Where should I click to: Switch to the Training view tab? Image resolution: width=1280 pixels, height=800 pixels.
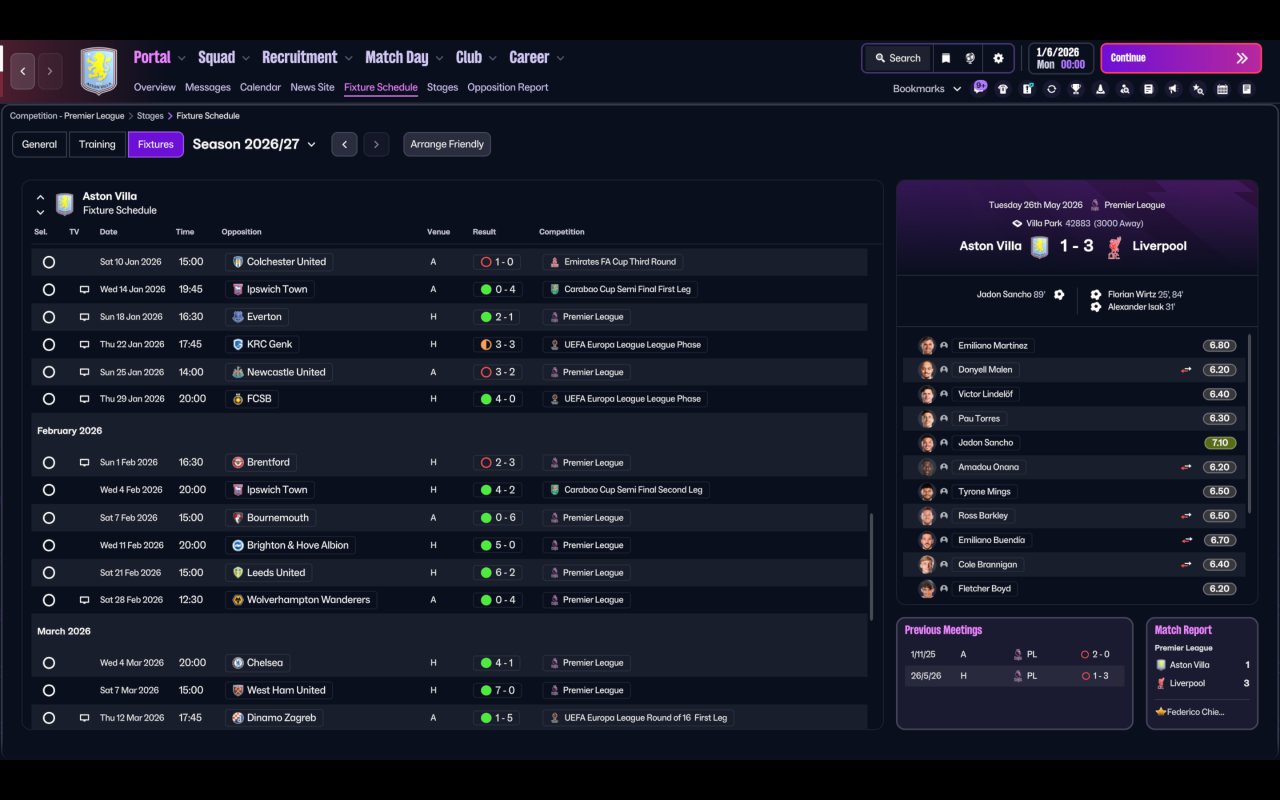pyautogui.click(x=97, y=144)
